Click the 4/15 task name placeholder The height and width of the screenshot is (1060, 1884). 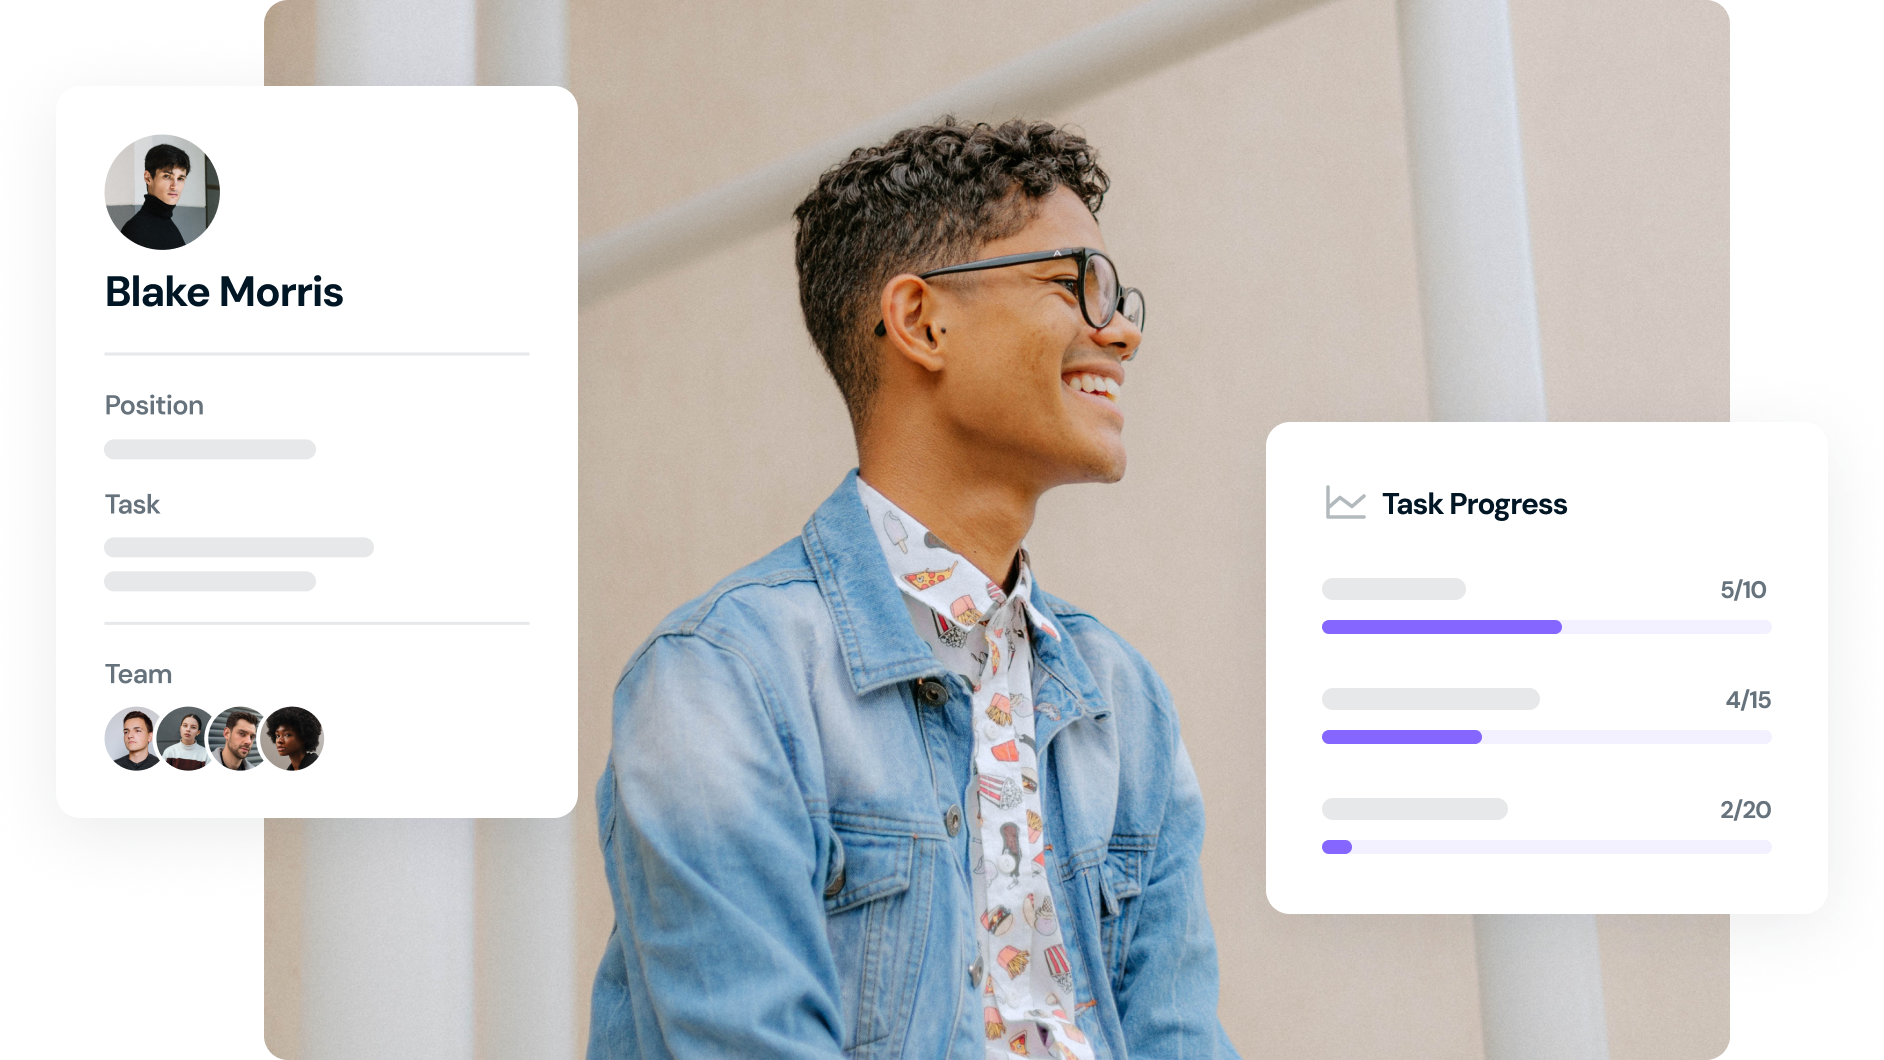[x=1430, y=699]
